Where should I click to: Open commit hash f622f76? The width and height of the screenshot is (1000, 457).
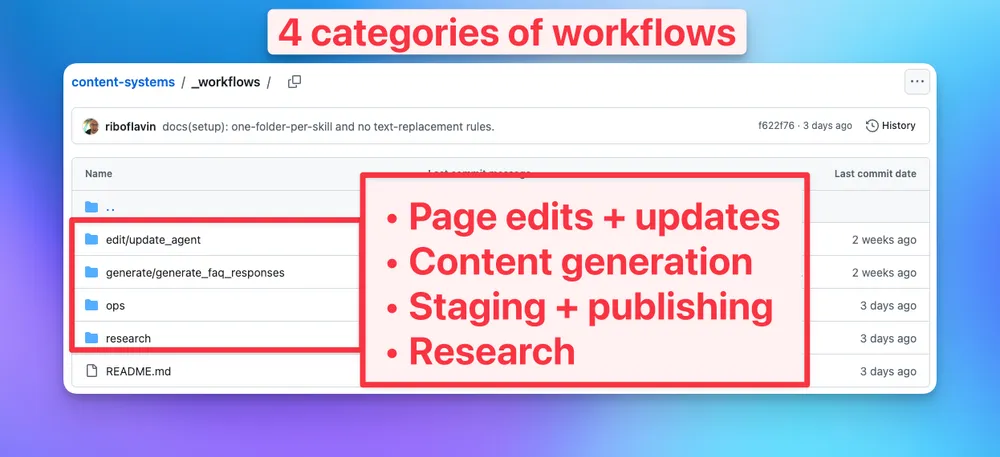pyautogui.click(x=776, y=126)
